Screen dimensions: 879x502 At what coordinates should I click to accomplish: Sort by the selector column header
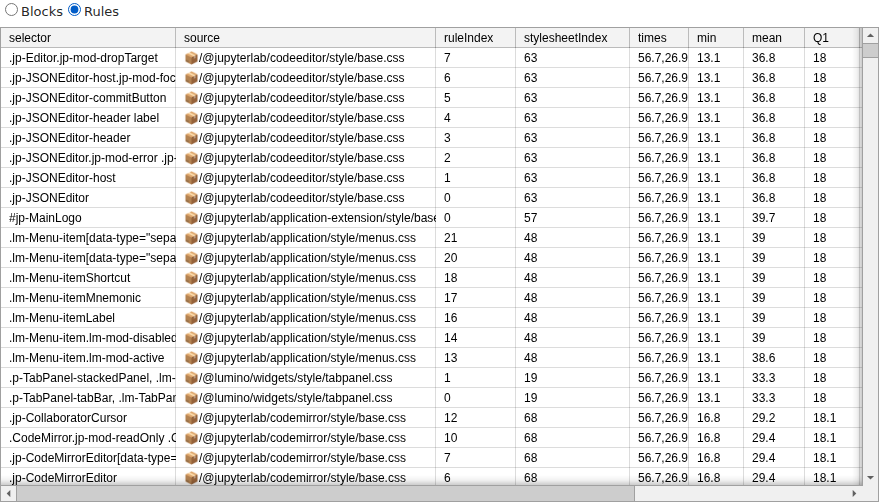pos(88,38)
